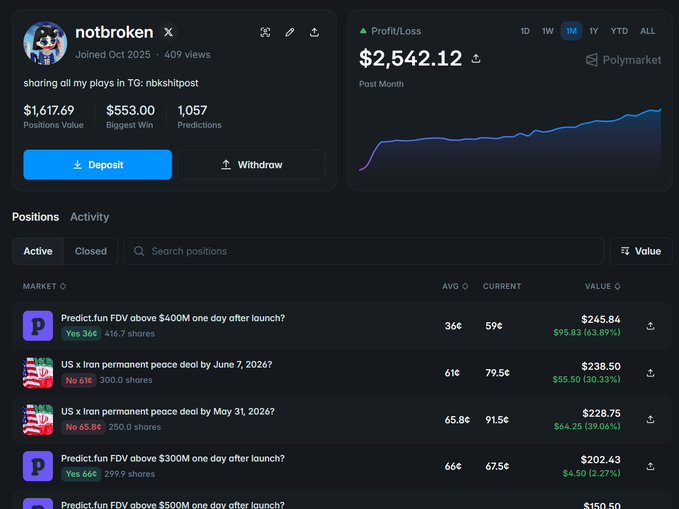The height and width of the screenshot is (509, 679).
Task: Click the $553.00 Biggest Win stat
Action: tap(130, 117)
